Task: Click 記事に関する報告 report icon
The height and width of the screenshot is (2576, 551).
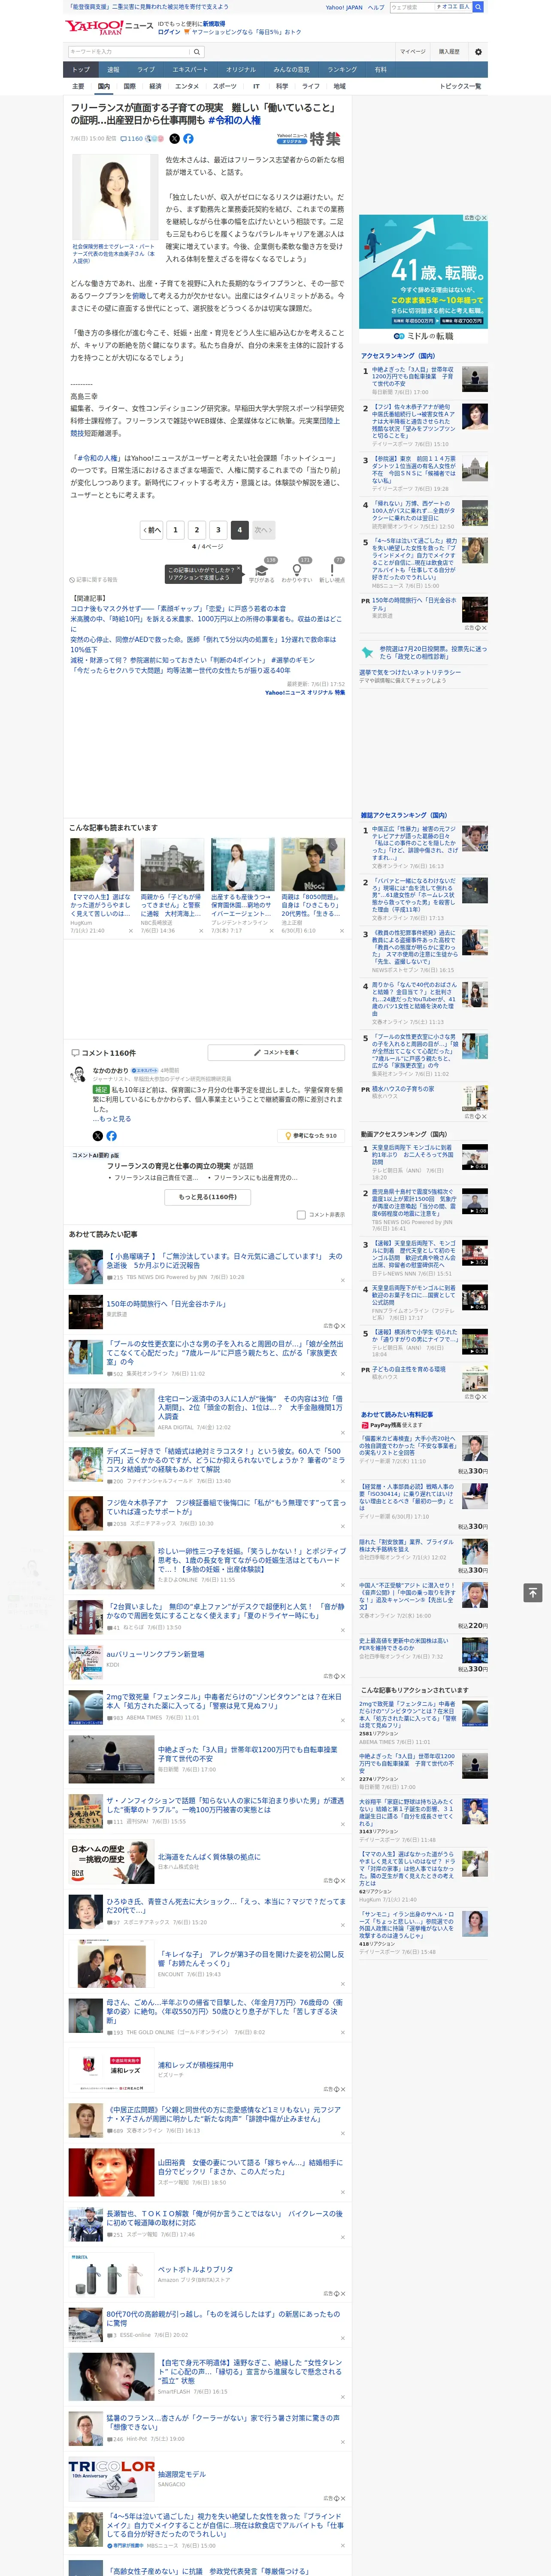Action: [94, 580]
